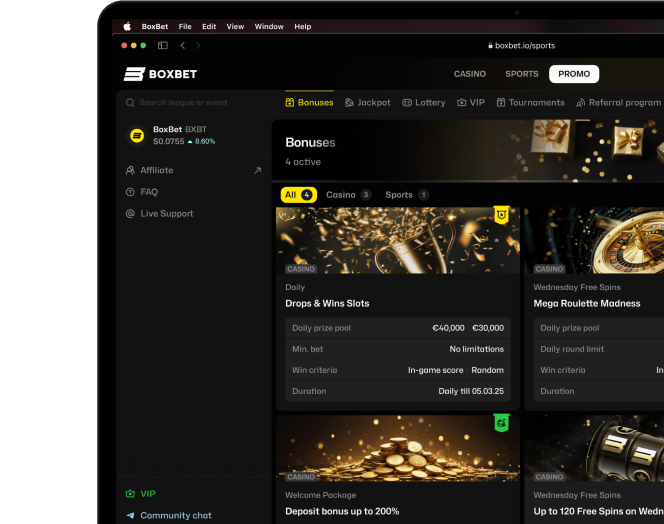Screen dimensions: 664x524
Task: Open the Up to 120 Free Spins card title
Action: tap(598, 511)
